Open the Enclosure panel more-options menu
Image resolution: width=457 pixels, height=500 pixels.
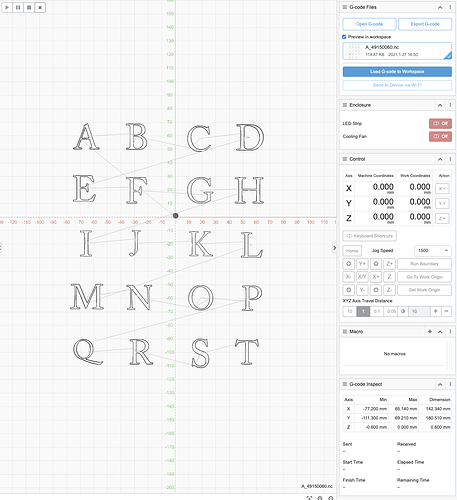point(450,105)
